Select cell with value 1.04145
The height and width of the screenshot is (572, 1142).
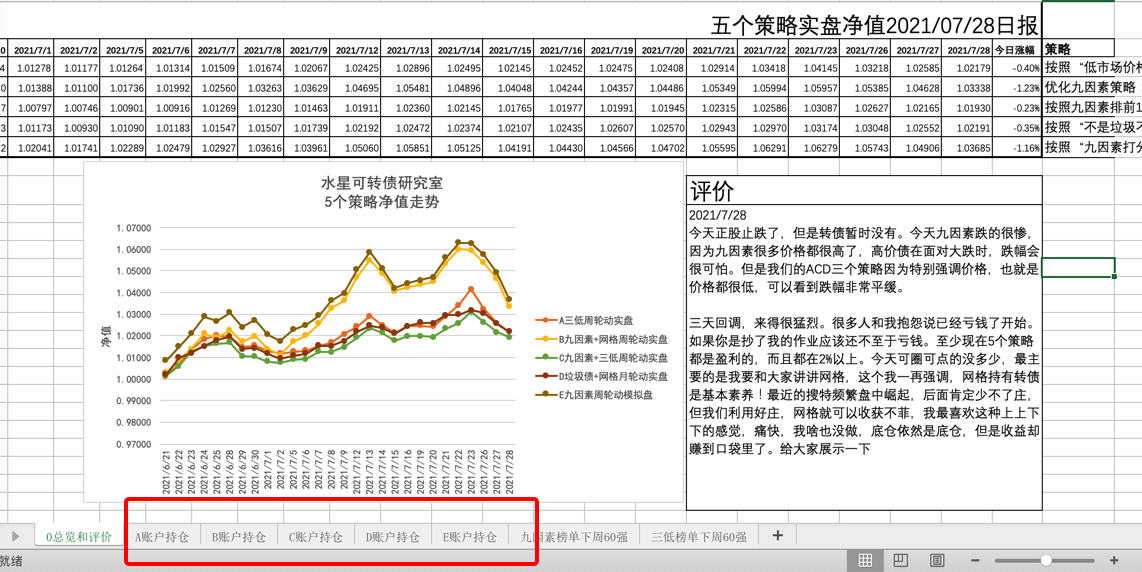coord(815,68)
